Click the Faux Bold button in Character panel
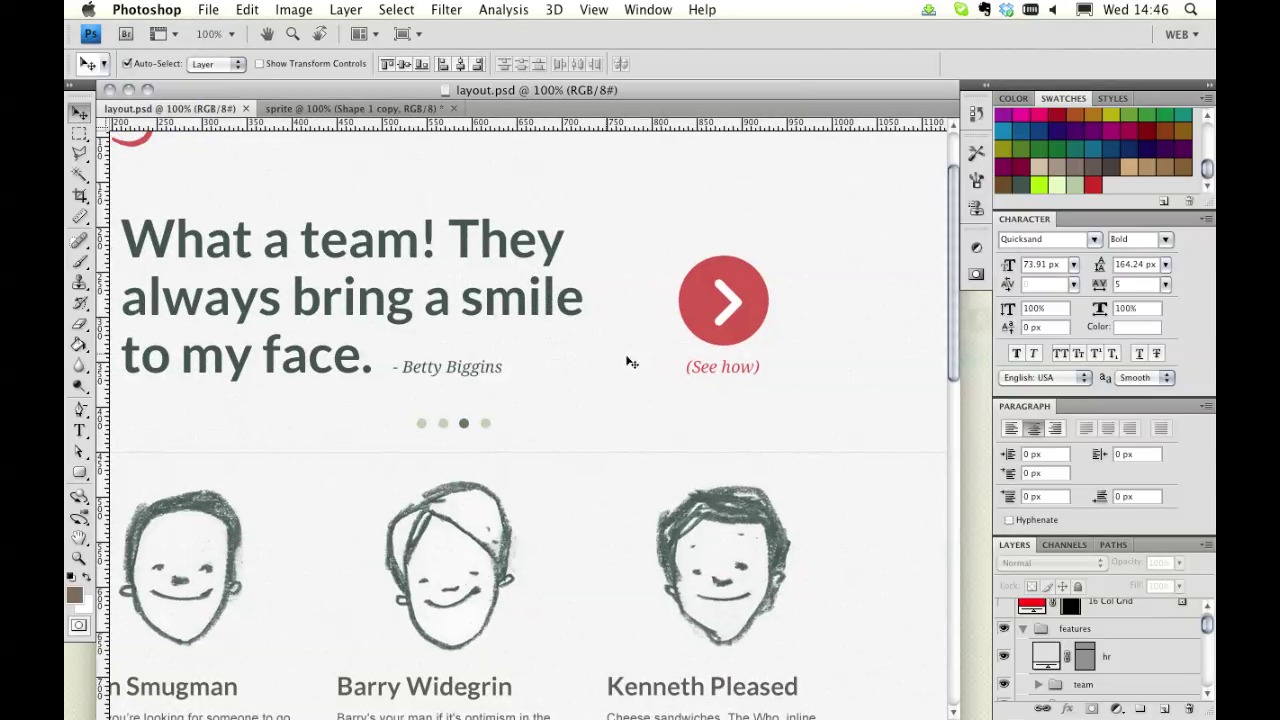Image resolution: width=1280 pixels, height=720 pixels. (x=1017, y=354)
